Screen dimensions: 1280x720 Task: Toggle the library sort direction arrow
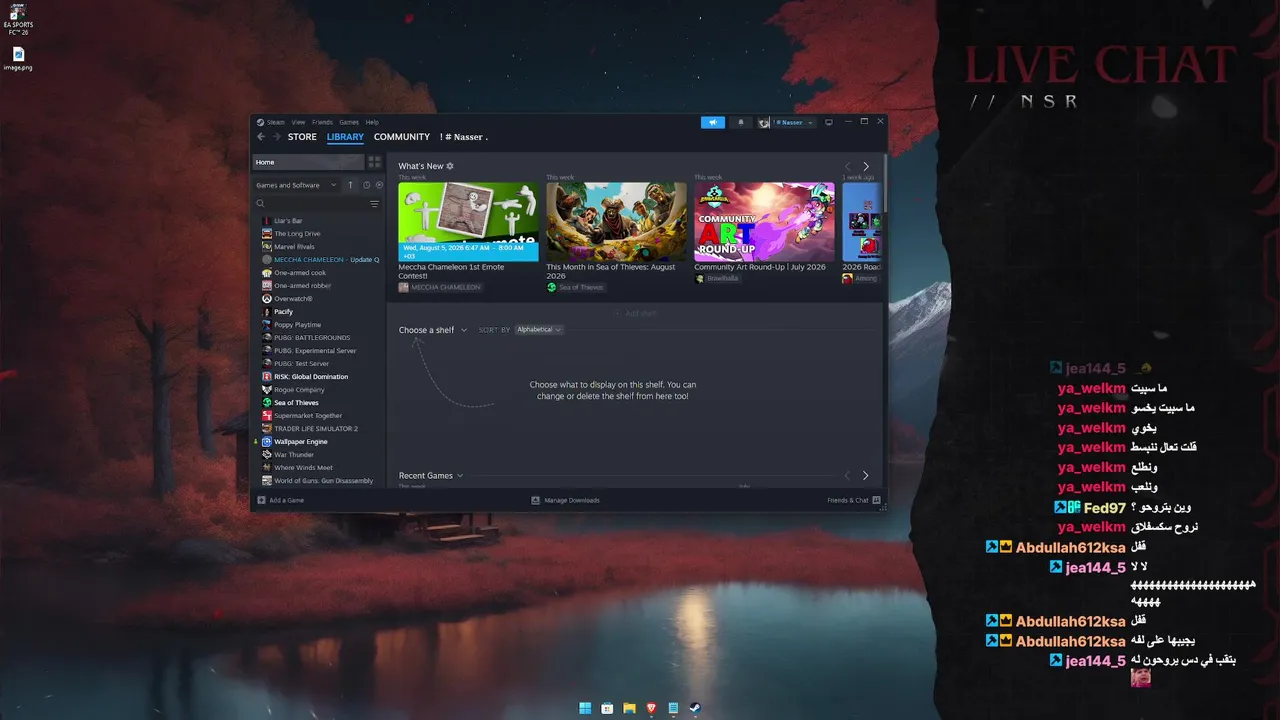[x=350, y=185]
